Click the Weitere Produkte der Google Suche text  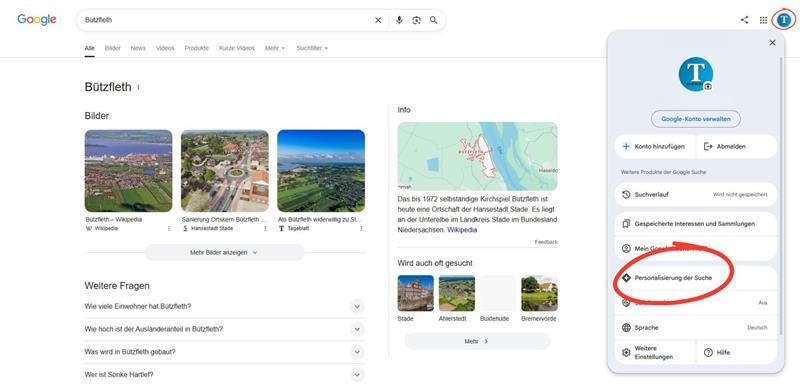[x=663, y=172]
